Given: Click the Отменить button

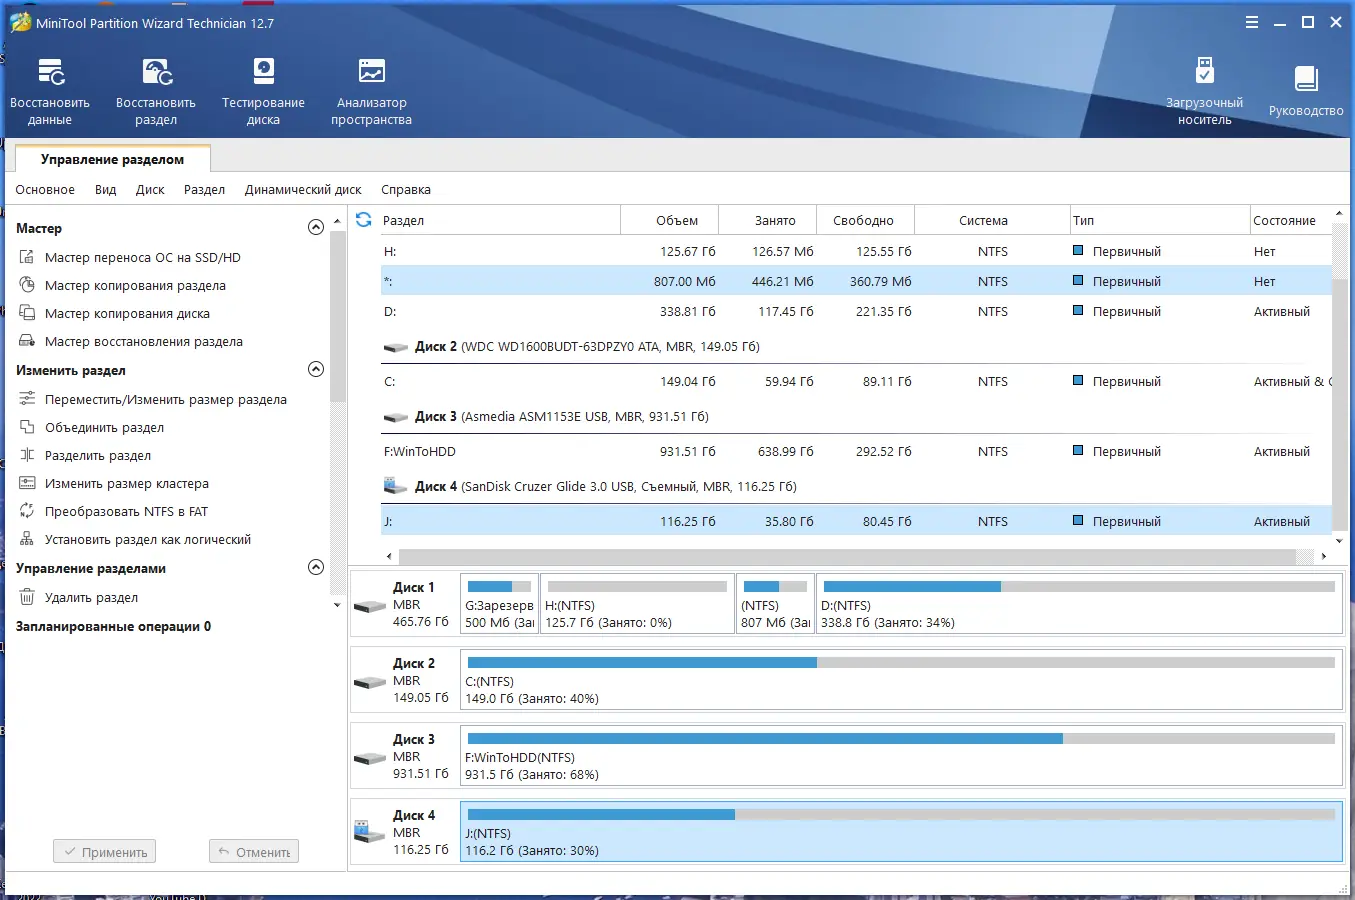Looking at the screenshot, I should point(253,851).
